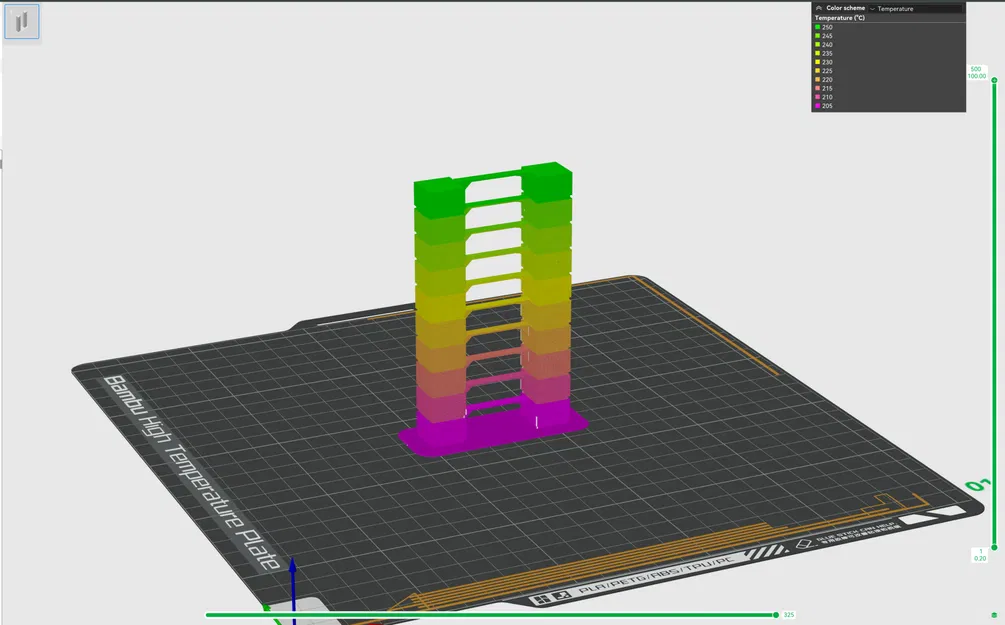Image resolution: width=1005 pixels, height=625 pixels.
Task: Click the bottom handle of the layer slider
Action: (x=994, y=547)
